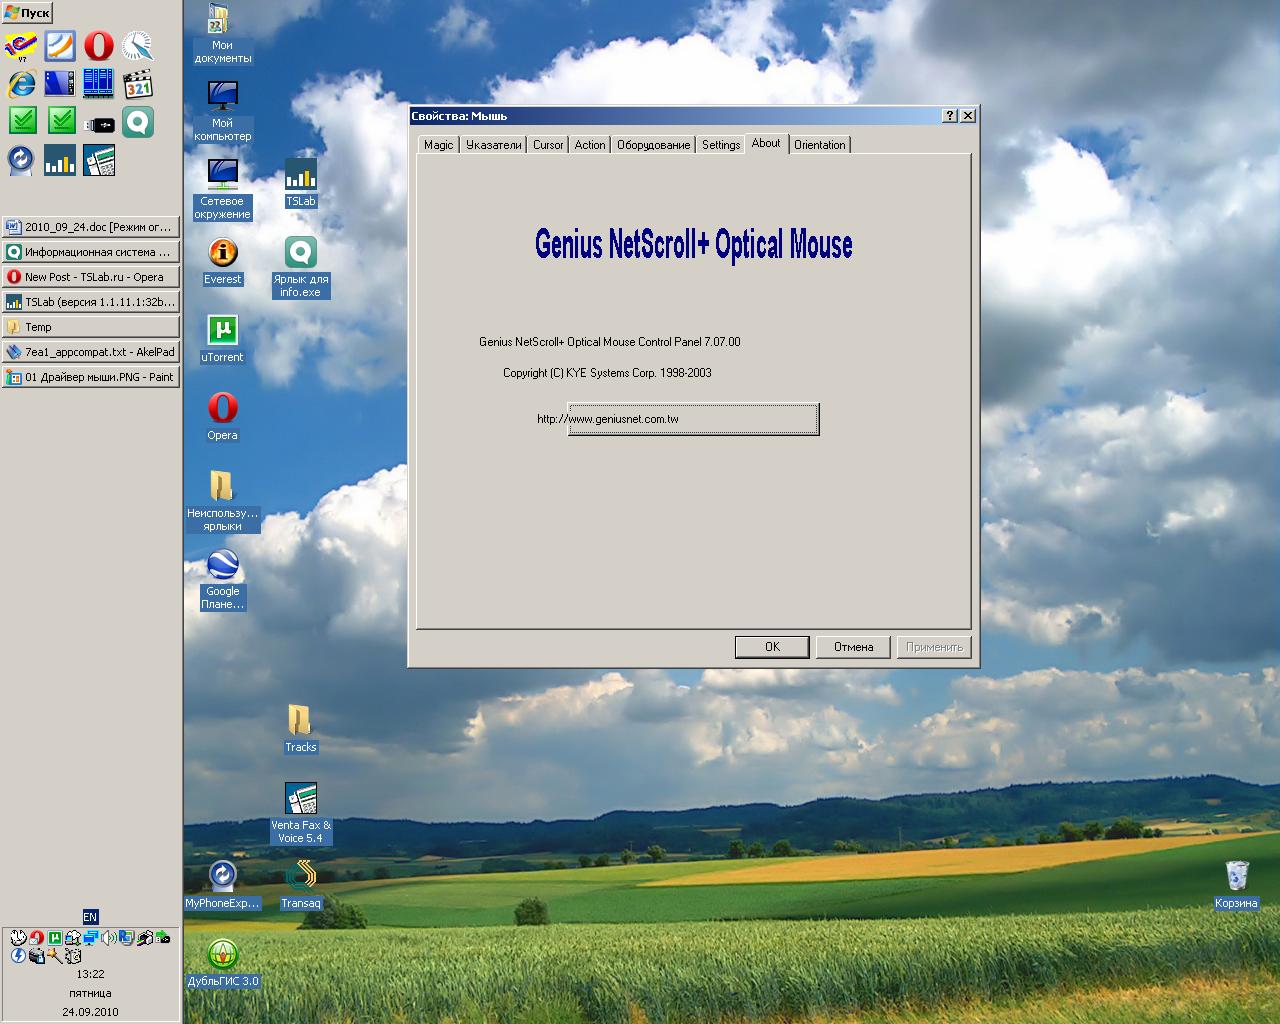Open the www.geniusnet.com.tw link button
1280x1024 pixels.
693,419
